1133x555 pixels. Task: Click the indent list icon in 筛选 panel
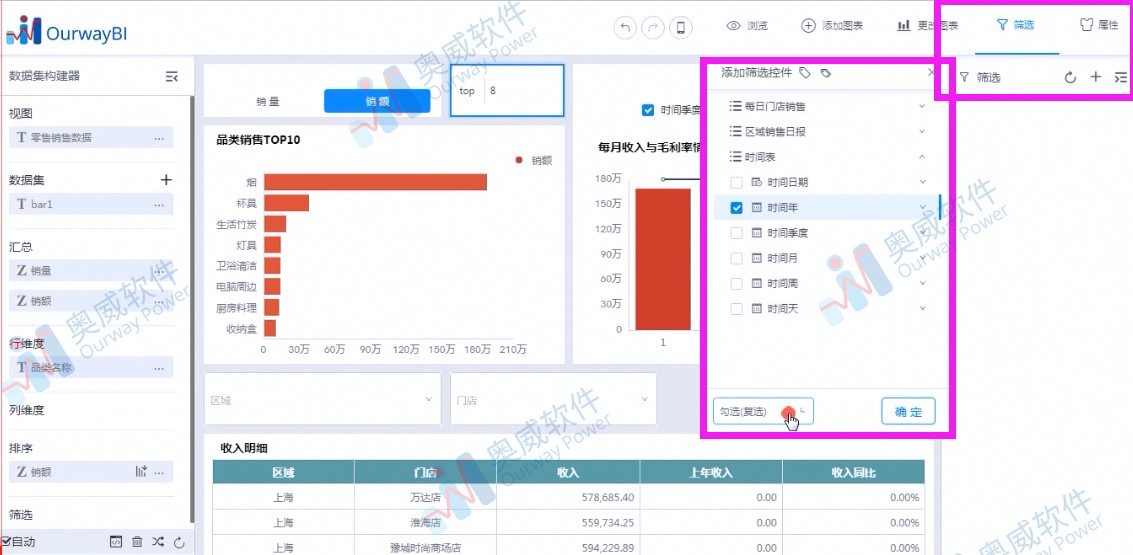[1121, 77]
